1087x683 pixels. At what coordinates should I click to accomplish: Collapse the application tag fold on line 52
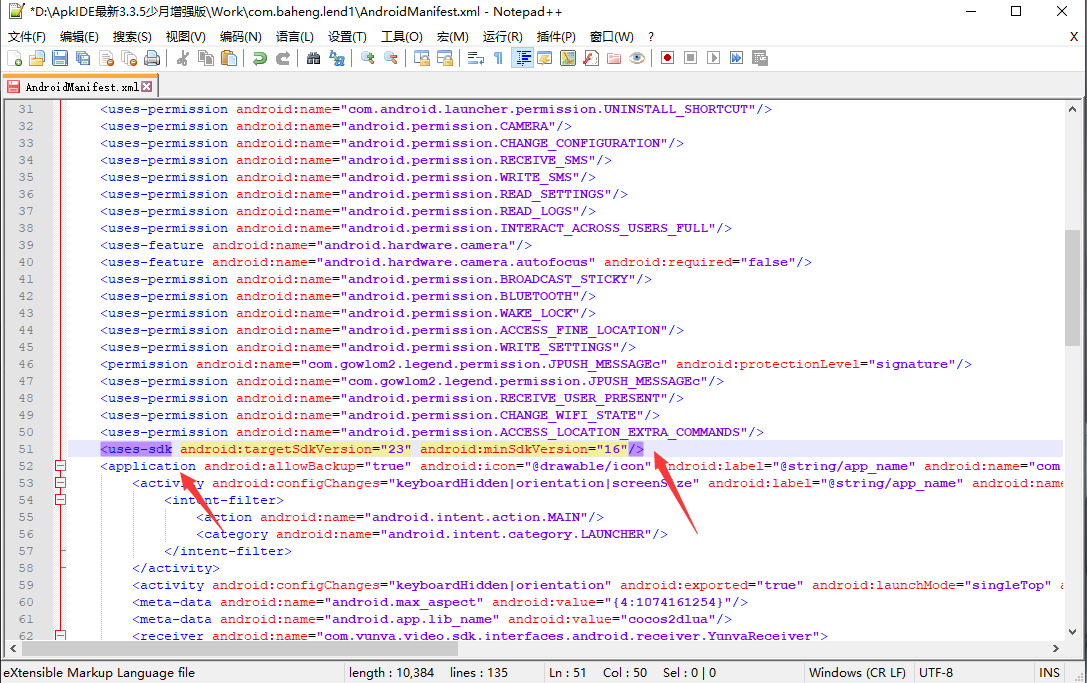[60, 466]
